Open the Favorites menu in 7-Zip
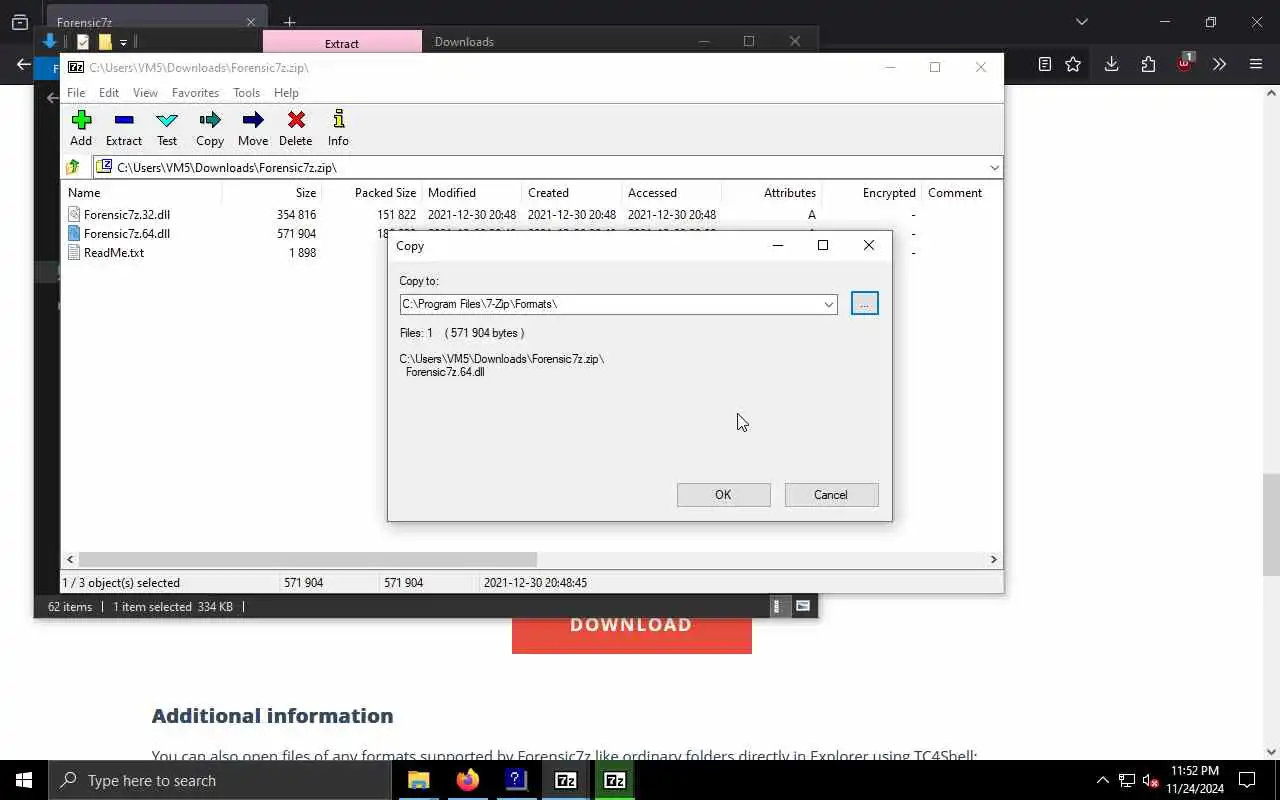 [x=195, y=92]
